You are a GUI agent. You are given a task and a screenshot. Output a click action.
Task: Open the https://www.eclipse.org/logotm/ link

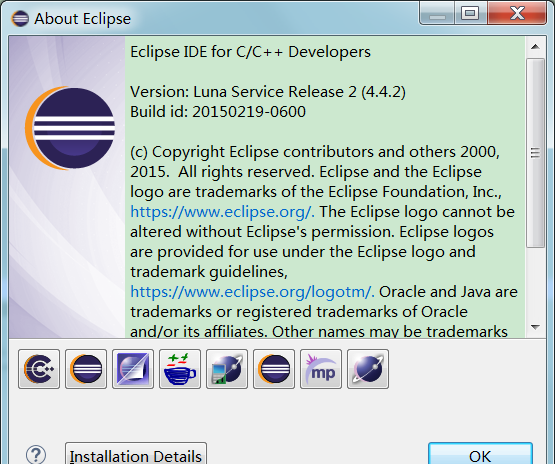click(x=252, y=292)
